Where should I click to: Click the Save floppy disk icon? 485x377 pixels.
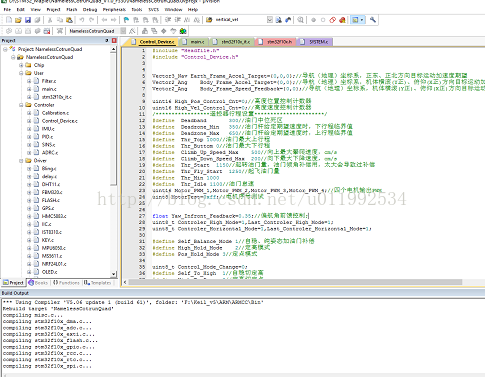click(28, 20)
